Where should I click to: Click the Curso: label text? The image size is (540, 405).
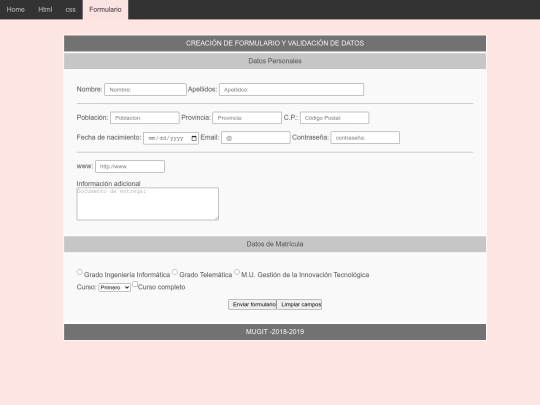(x=86, y=287)
